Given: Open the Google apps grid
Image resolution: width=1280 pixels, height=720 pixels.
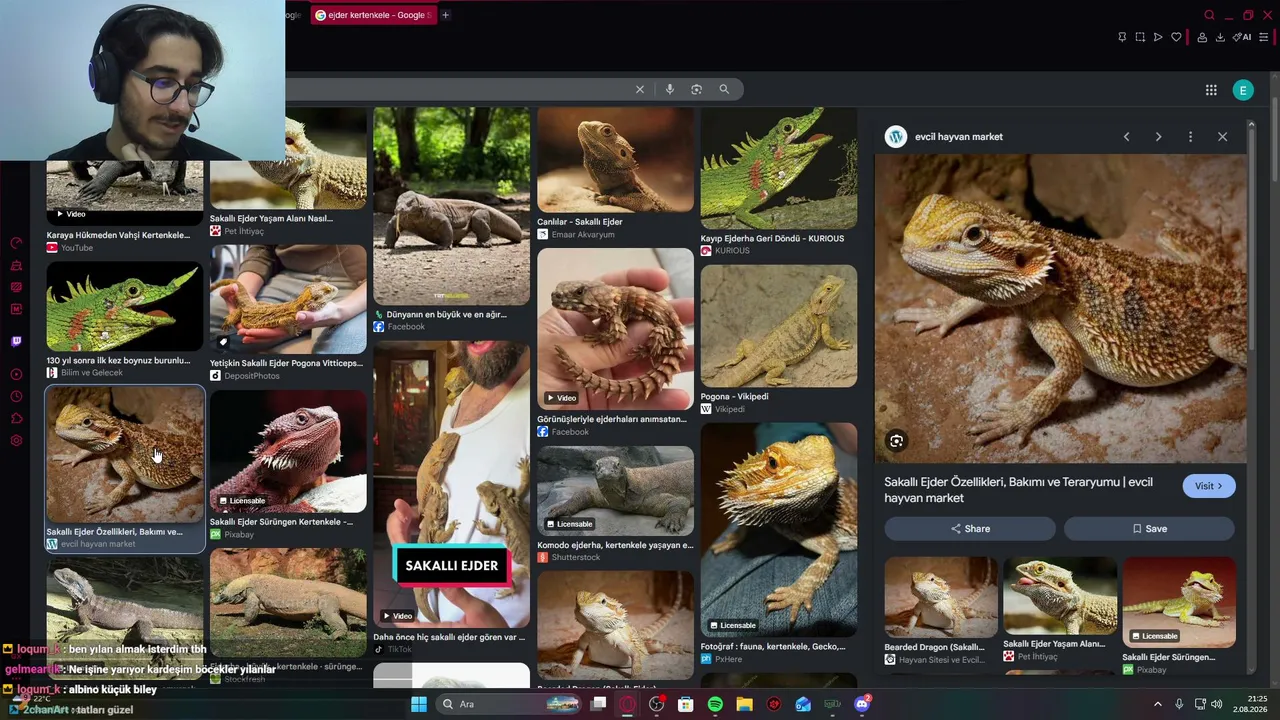Looking at the screenshot, I should [1211, 90].
